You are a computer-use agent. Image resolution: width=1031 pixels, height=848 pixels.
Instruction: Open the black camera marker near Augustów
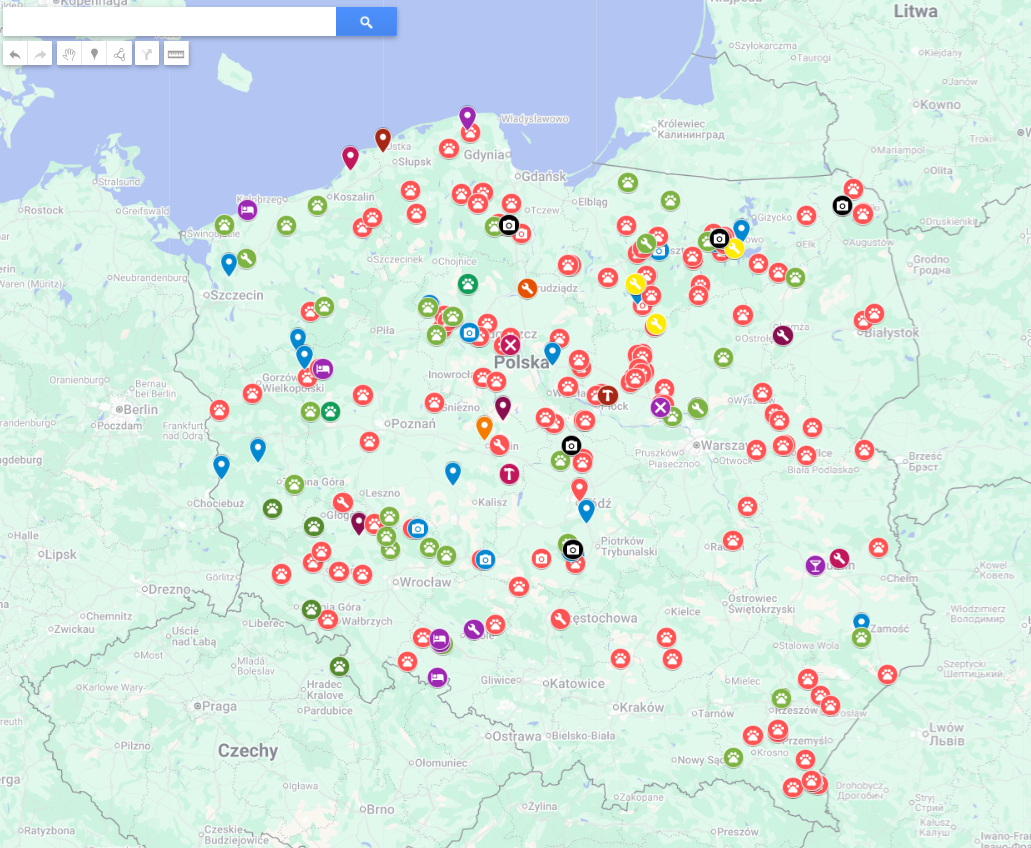click(842, 206)
